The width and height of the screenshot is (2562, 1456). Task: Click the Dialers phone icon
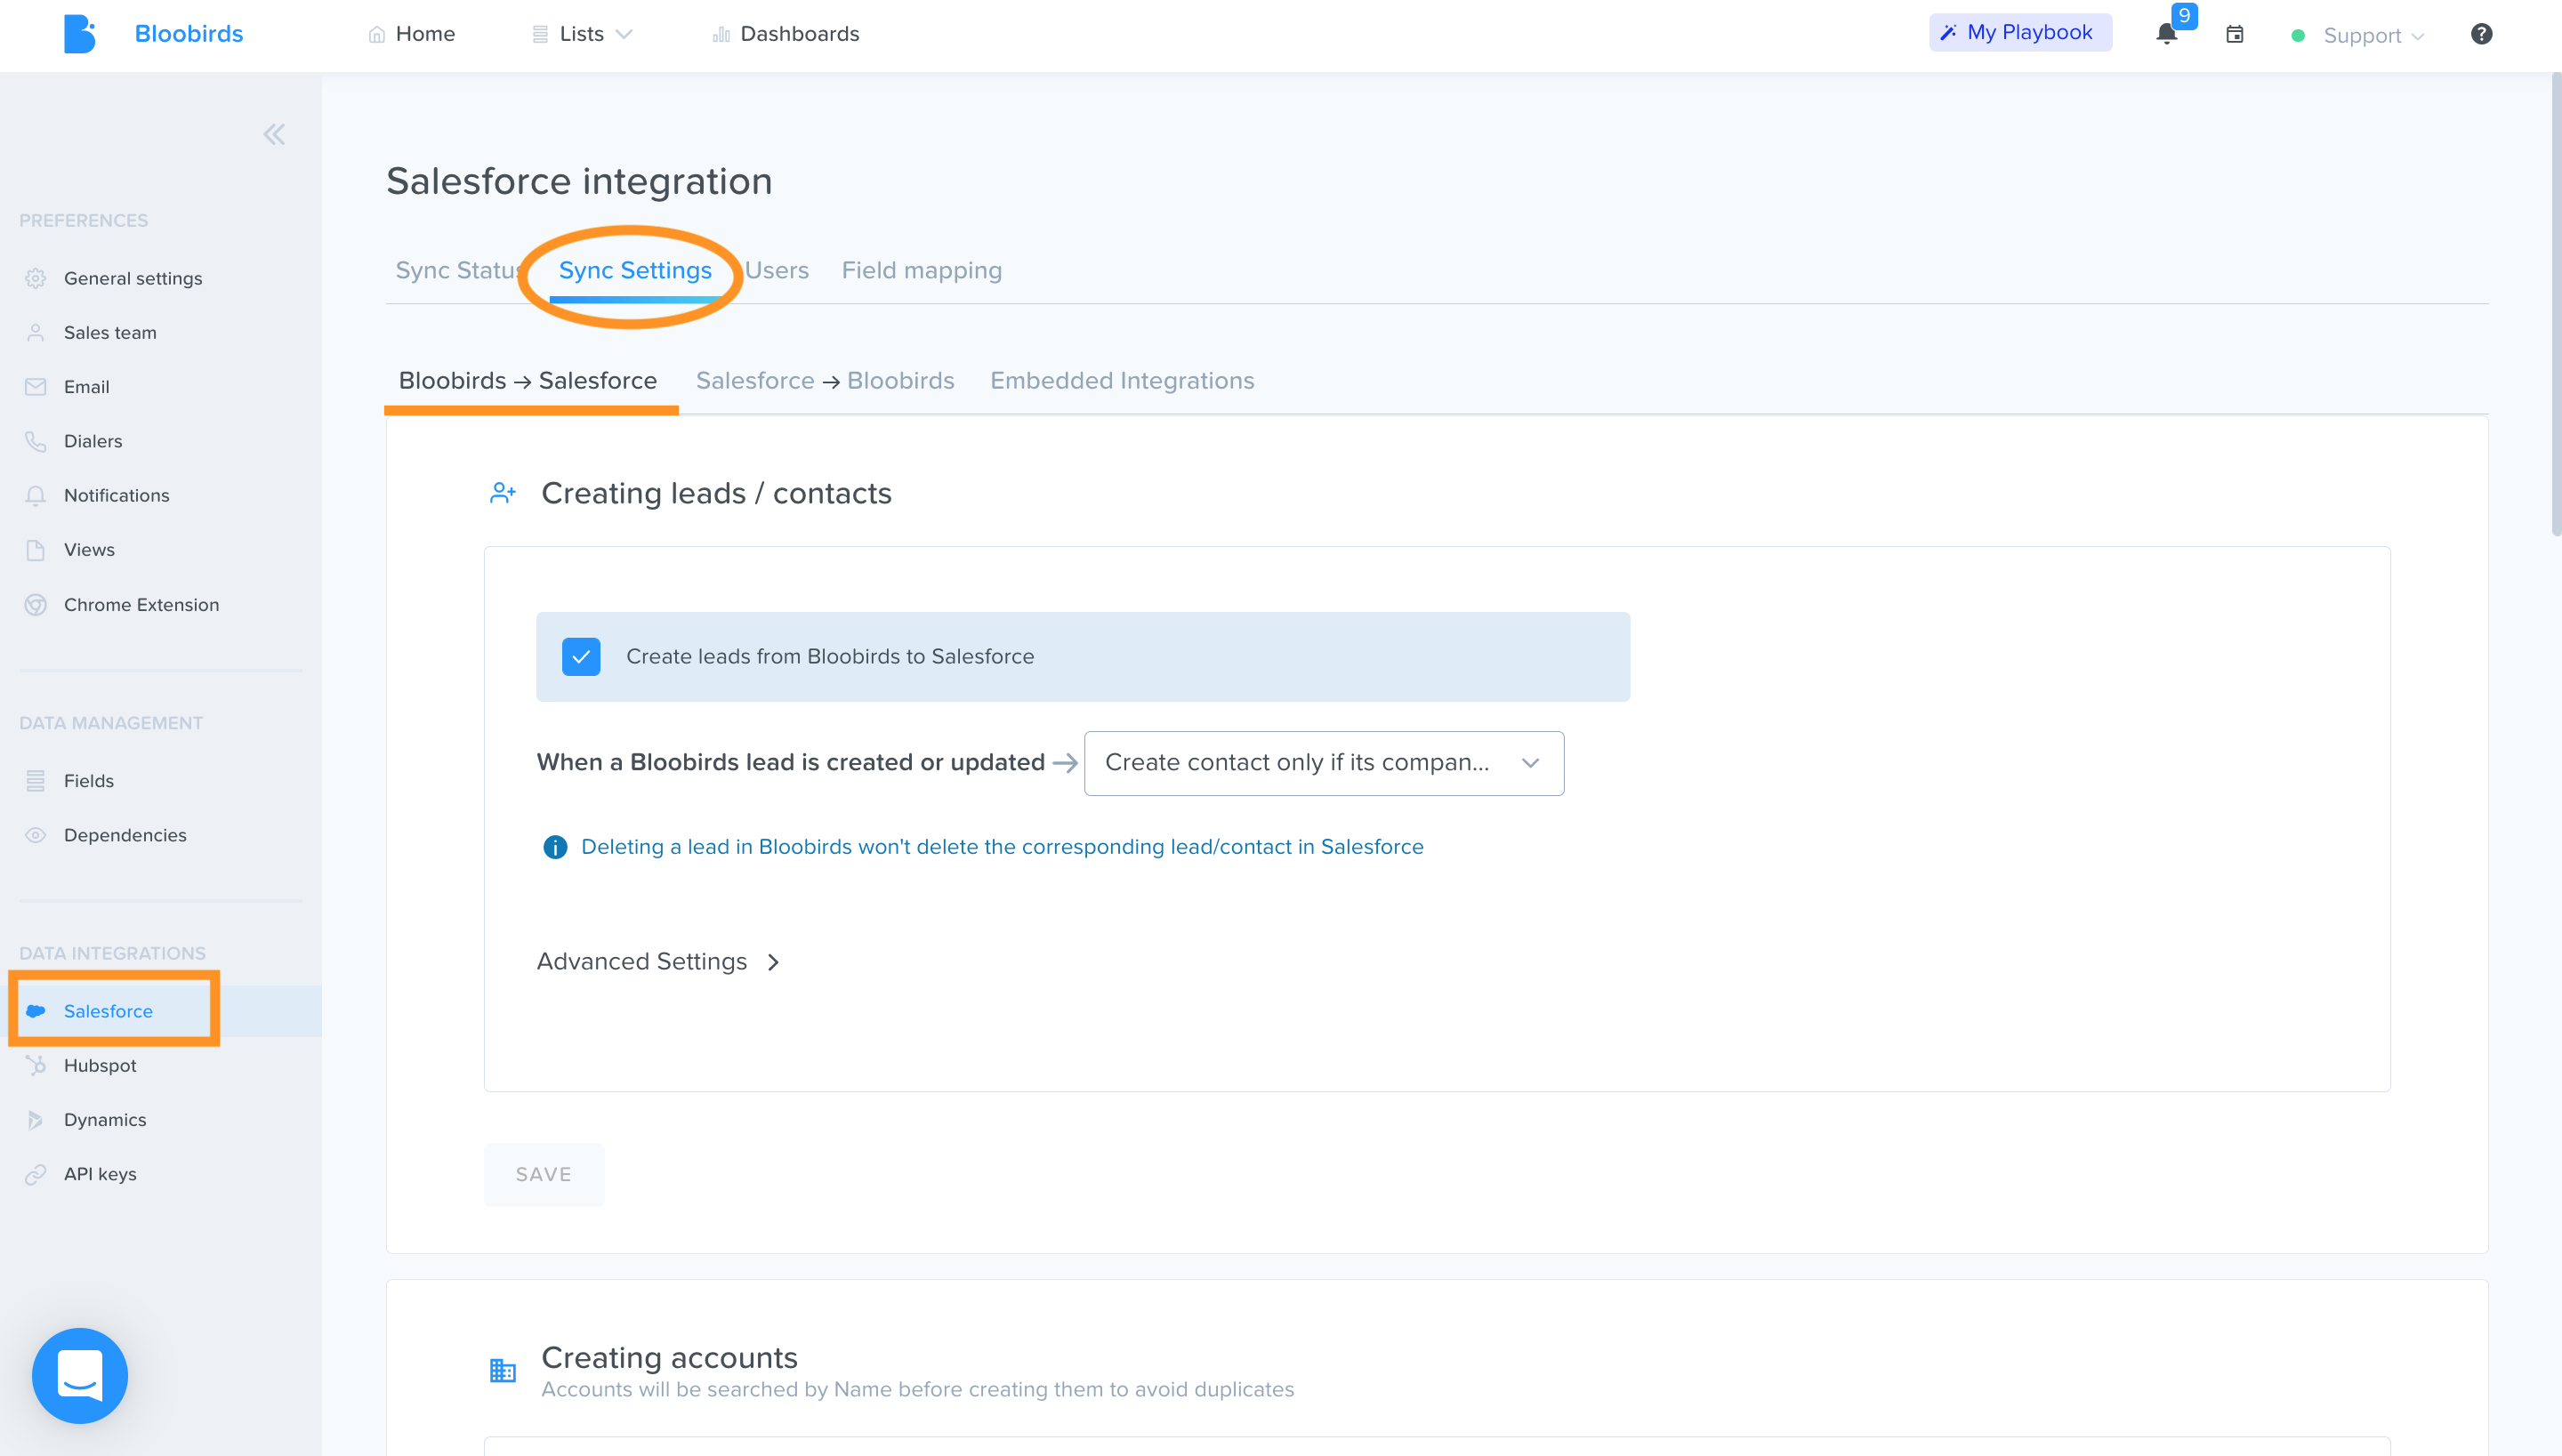[x=36, y=441]
